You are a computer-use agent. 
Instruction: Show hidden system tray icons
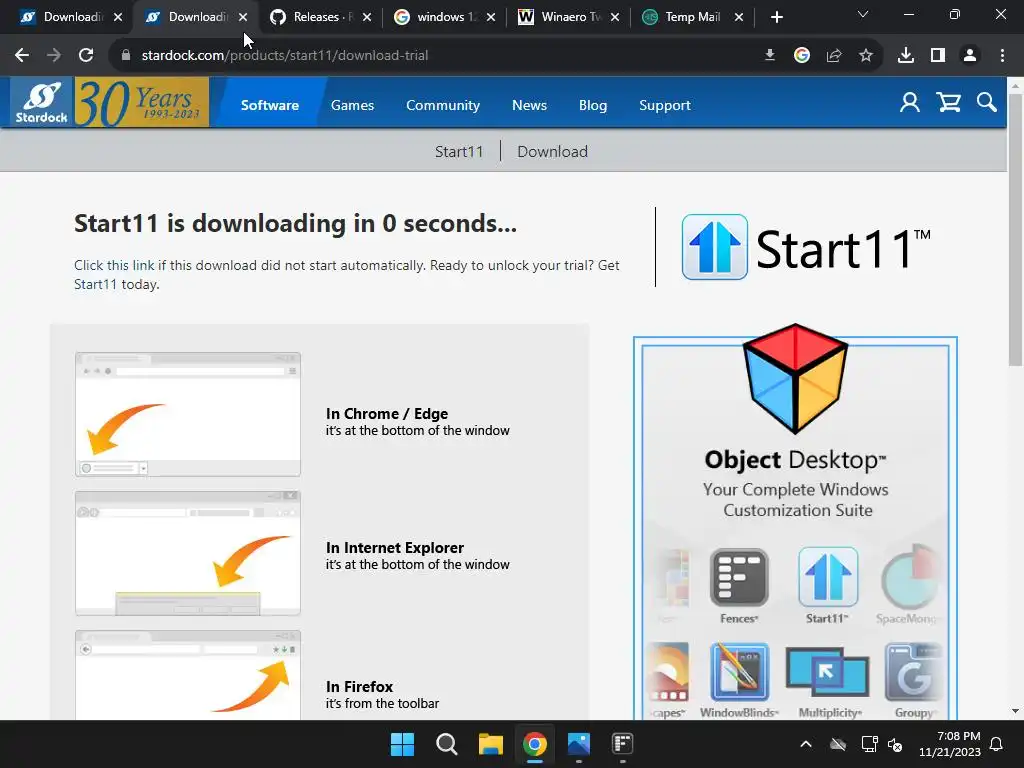pos(806,744)
